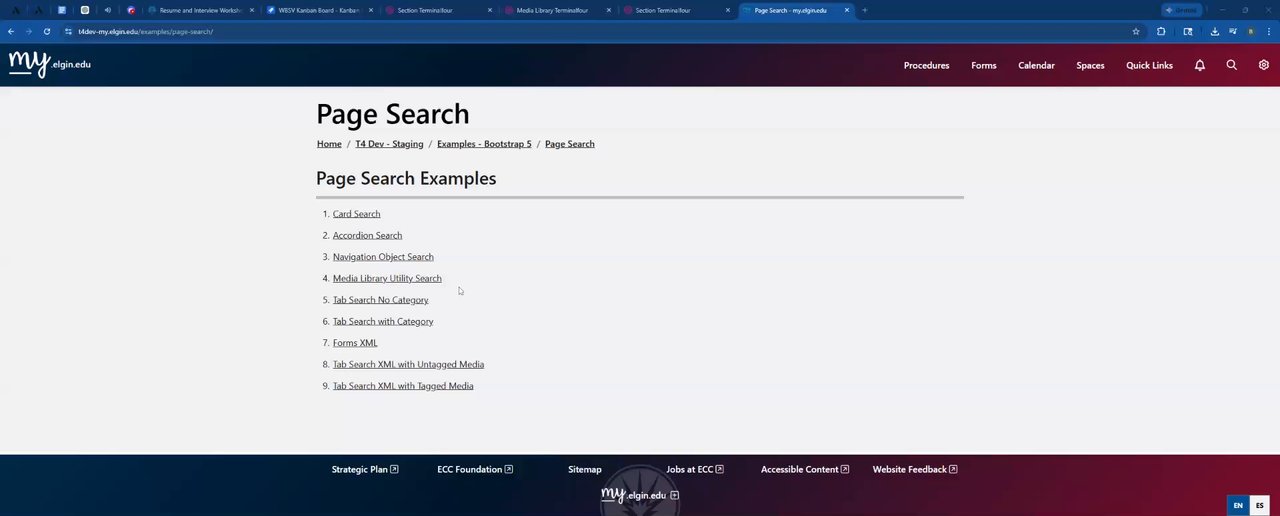Switch language to ES

(x=1260, y=506)
